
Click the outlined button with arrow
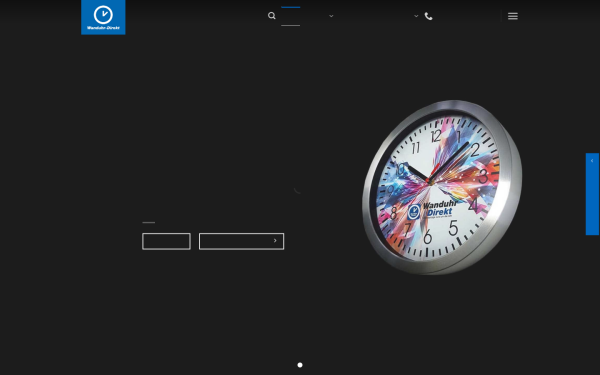click(x=241, y=241)
